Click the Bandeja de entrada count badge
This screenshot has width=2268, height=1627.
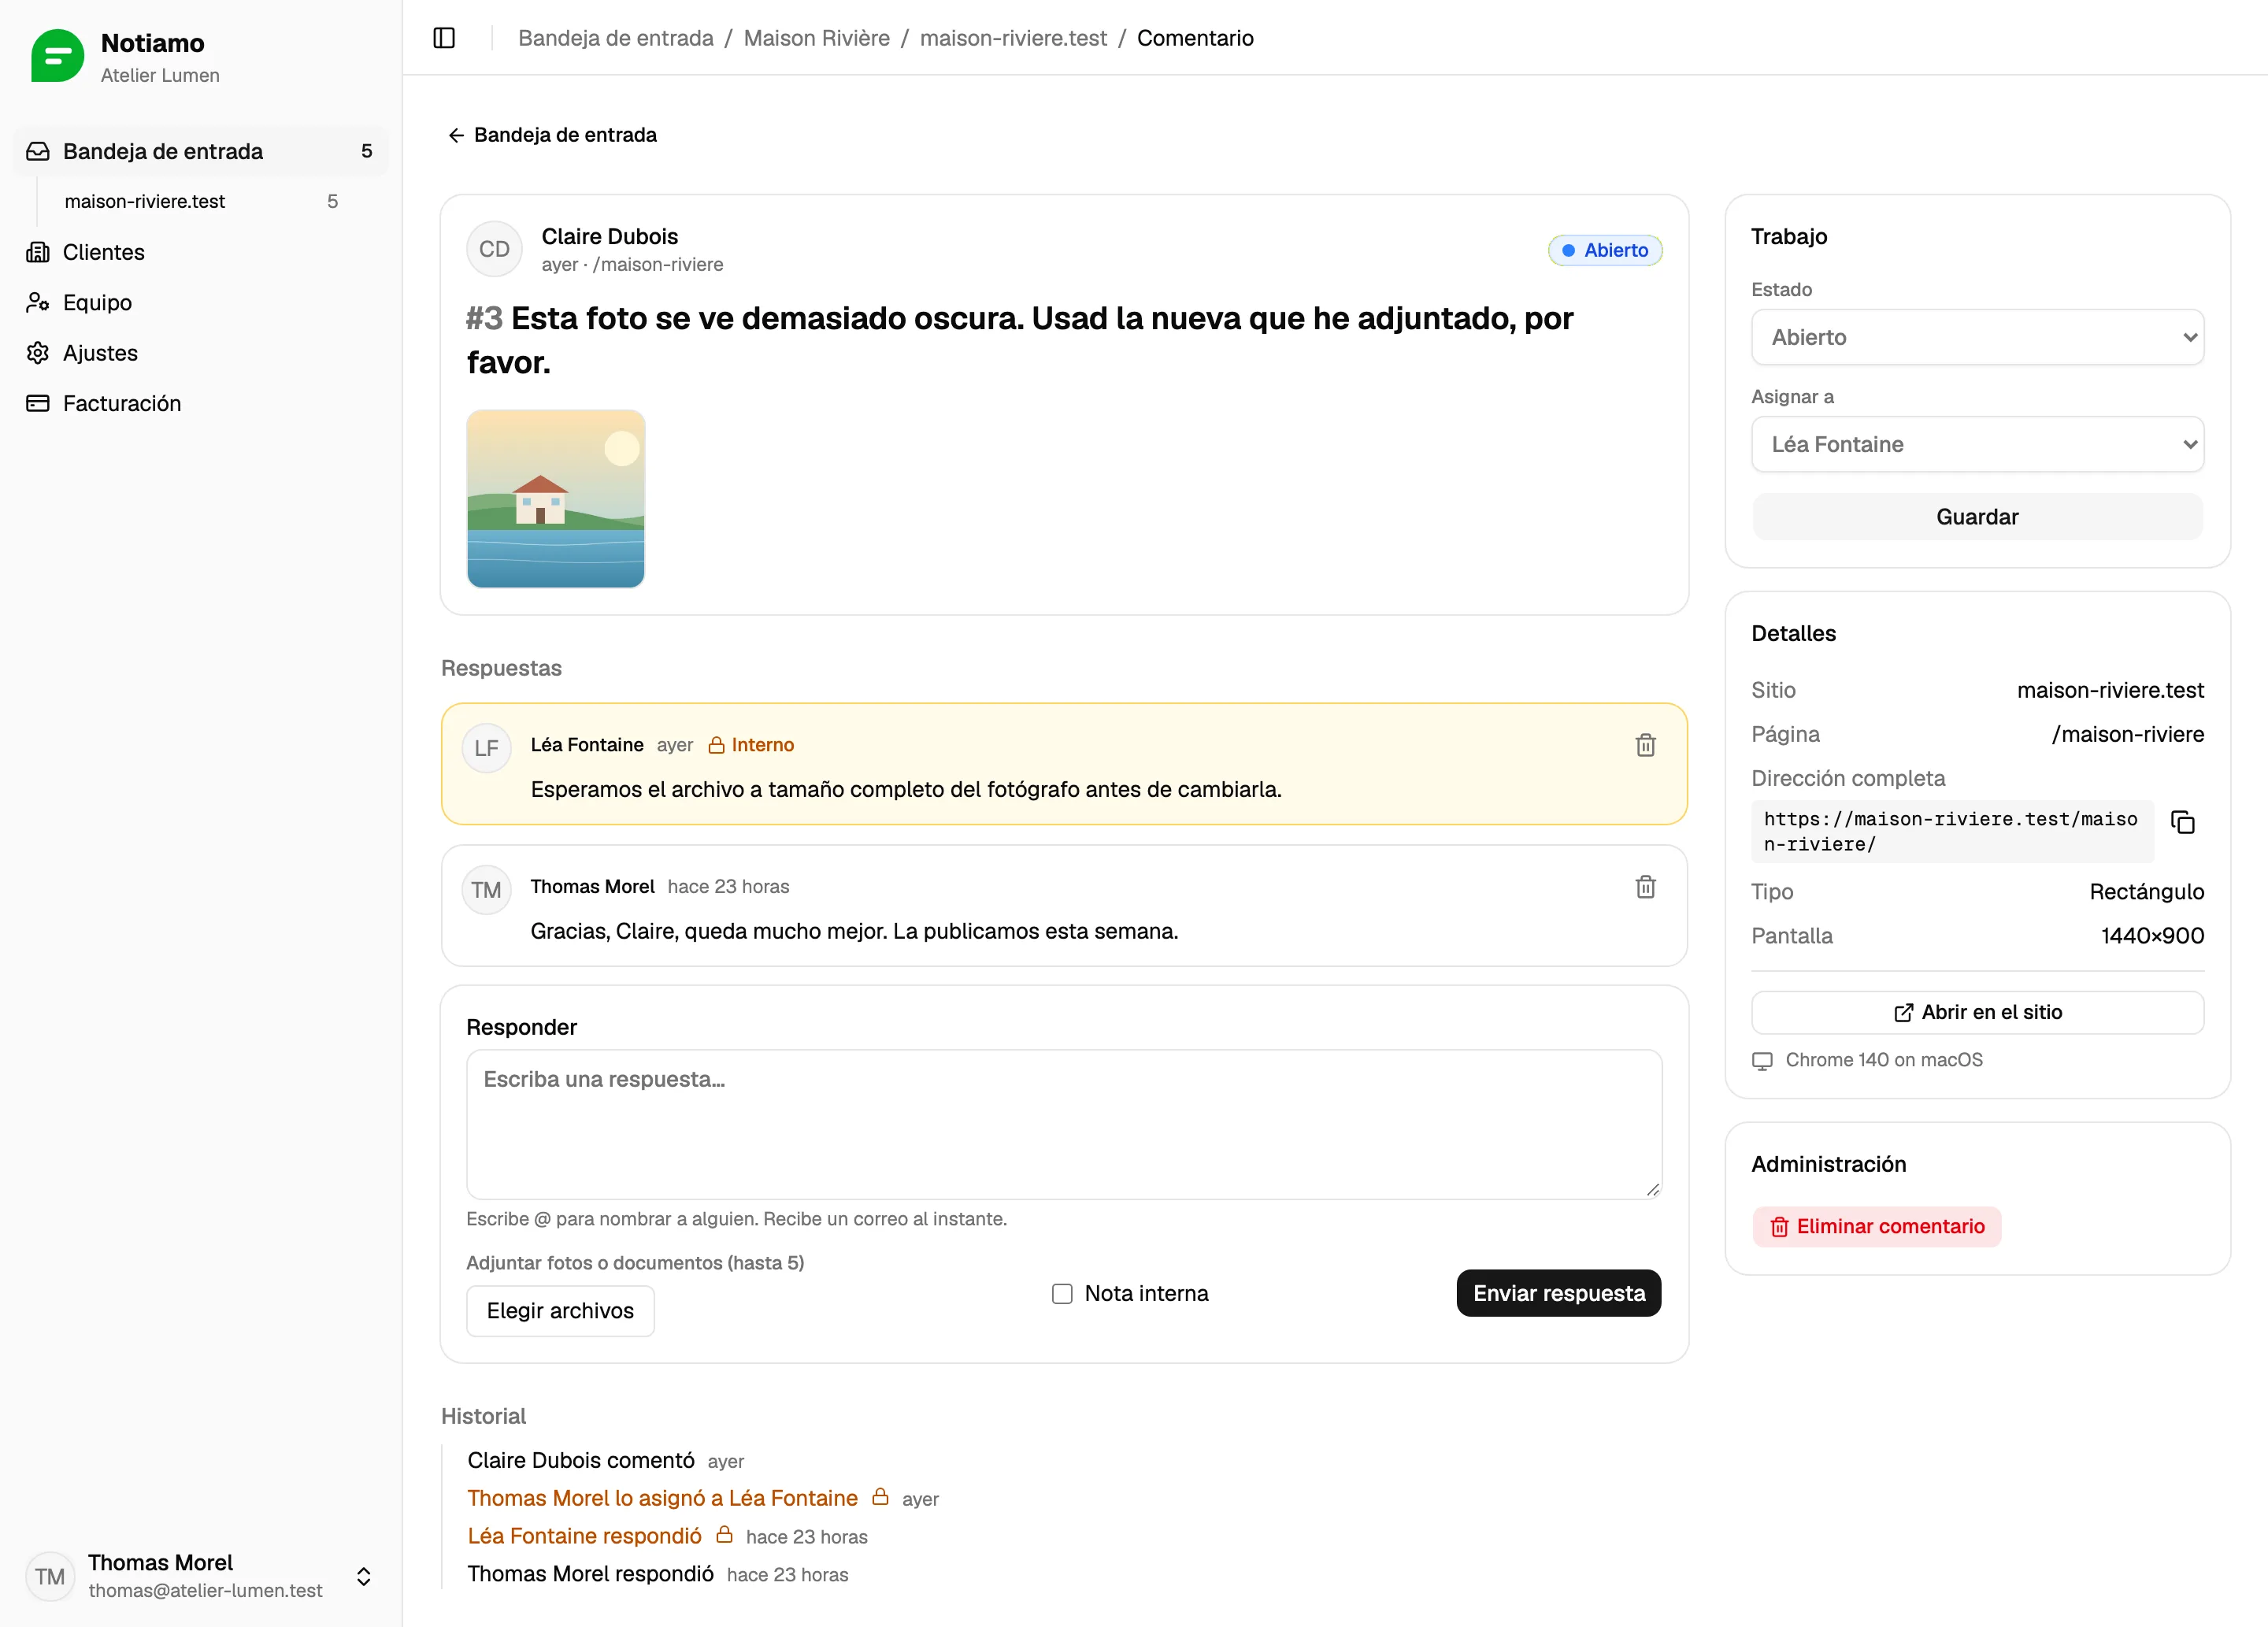(x=366, y=151)
